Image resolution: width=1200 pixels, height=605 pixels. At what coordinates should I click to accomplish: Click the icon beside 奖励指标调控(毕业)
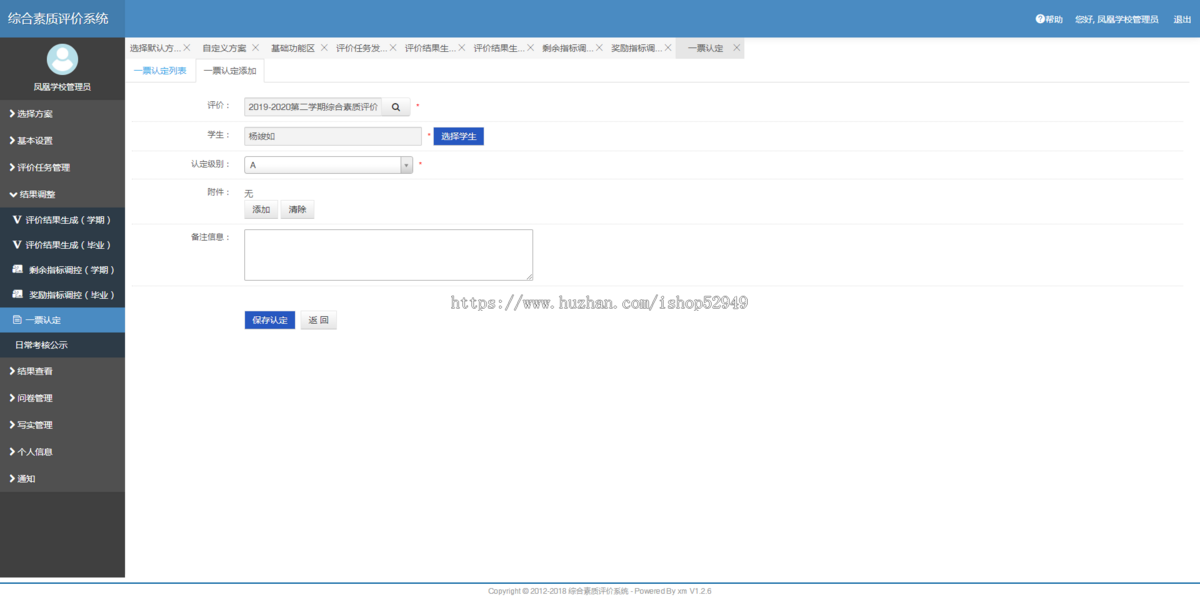tap(18, 294)
